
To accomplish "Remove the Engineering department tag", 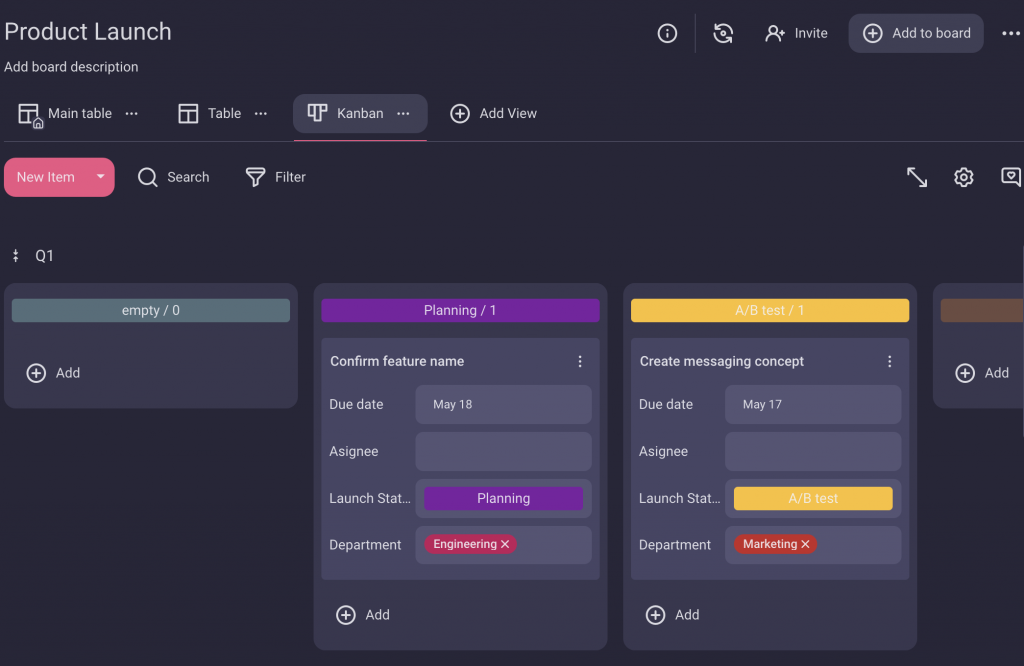I will point(505,544).
